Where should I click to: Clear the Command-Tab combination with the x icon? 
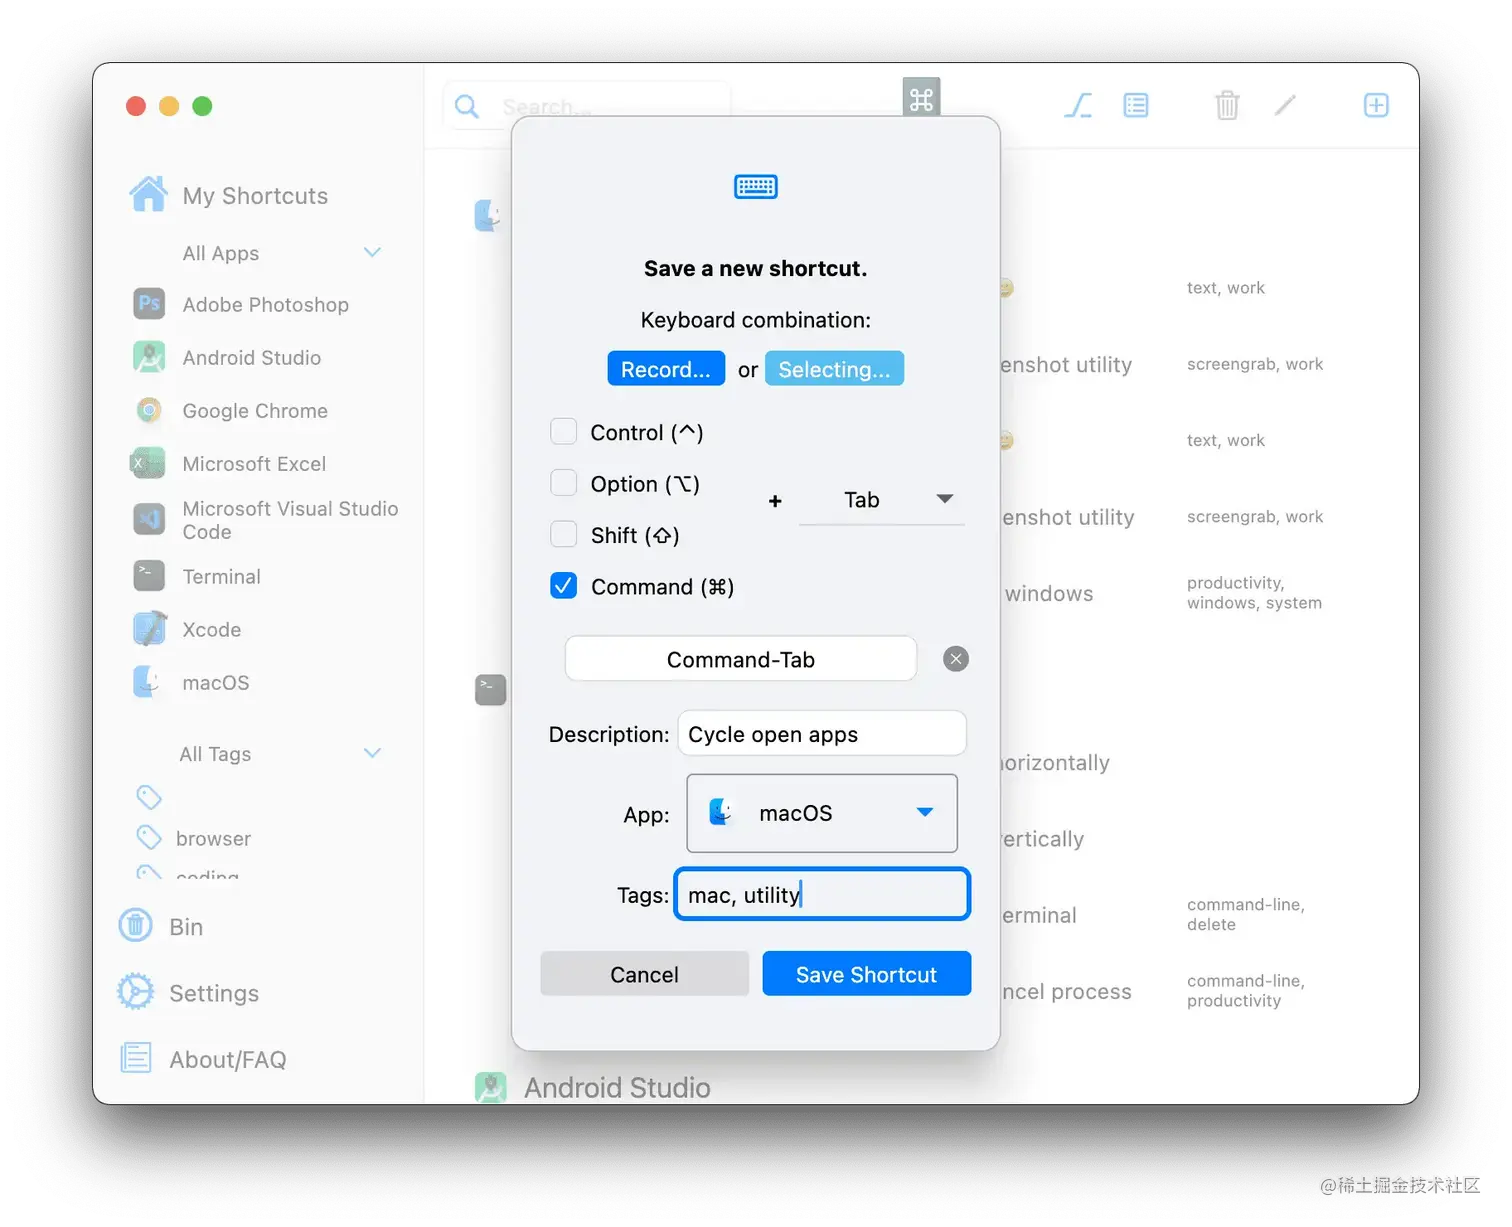(x=956, y=659)
